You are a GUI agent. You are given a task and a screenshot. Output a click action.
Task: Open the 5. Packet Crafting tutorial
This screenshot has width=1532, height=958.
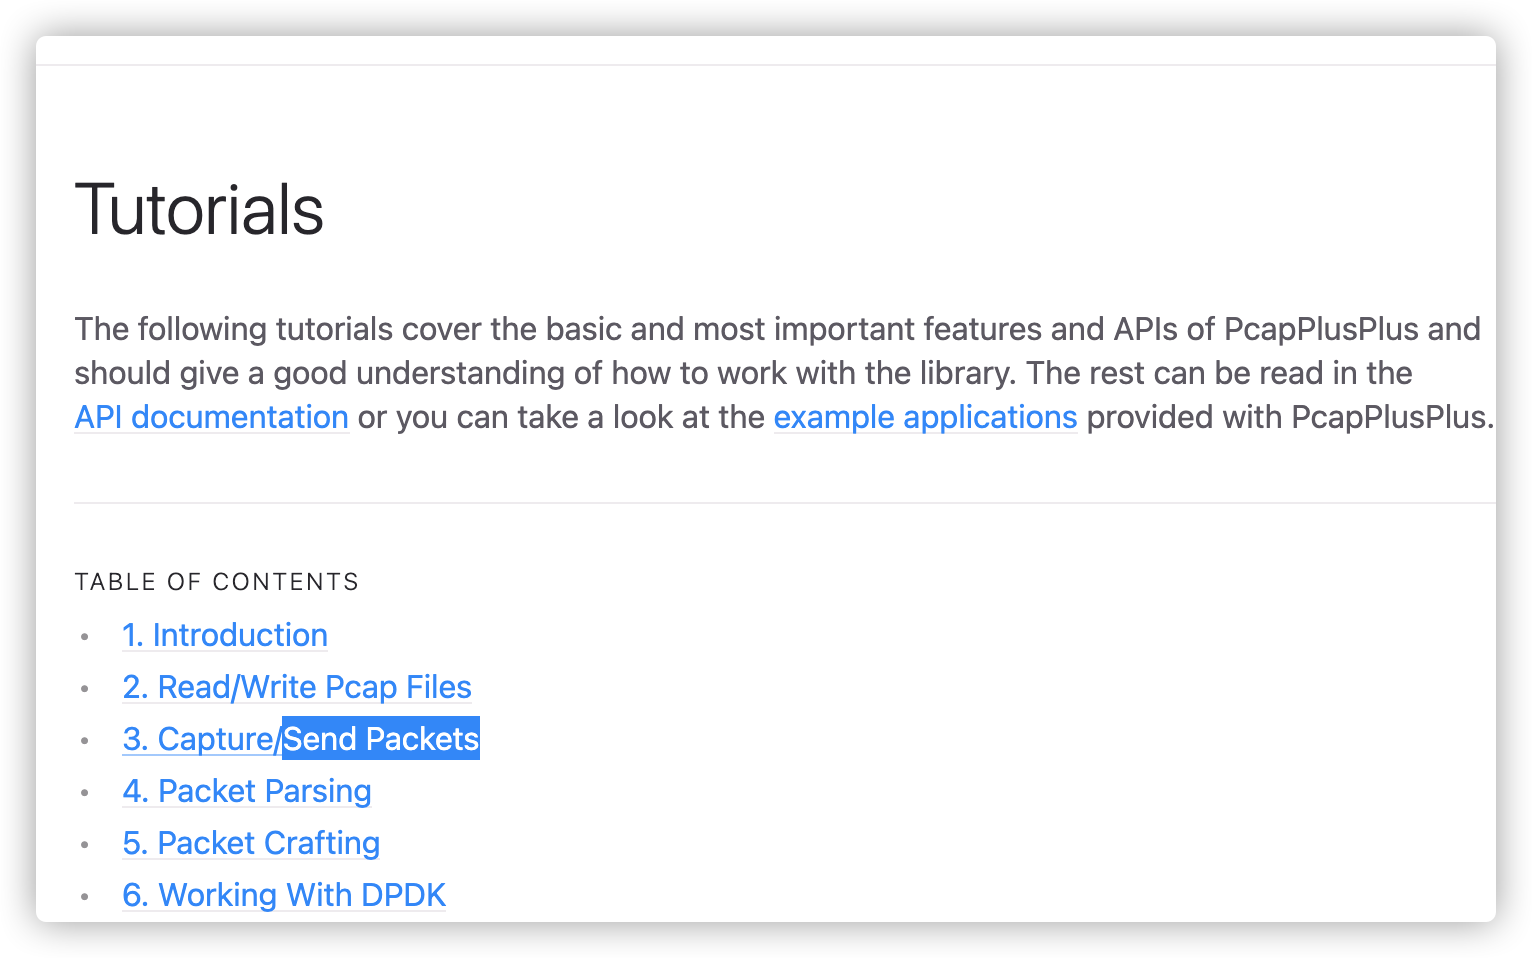[x=250, y=843]
